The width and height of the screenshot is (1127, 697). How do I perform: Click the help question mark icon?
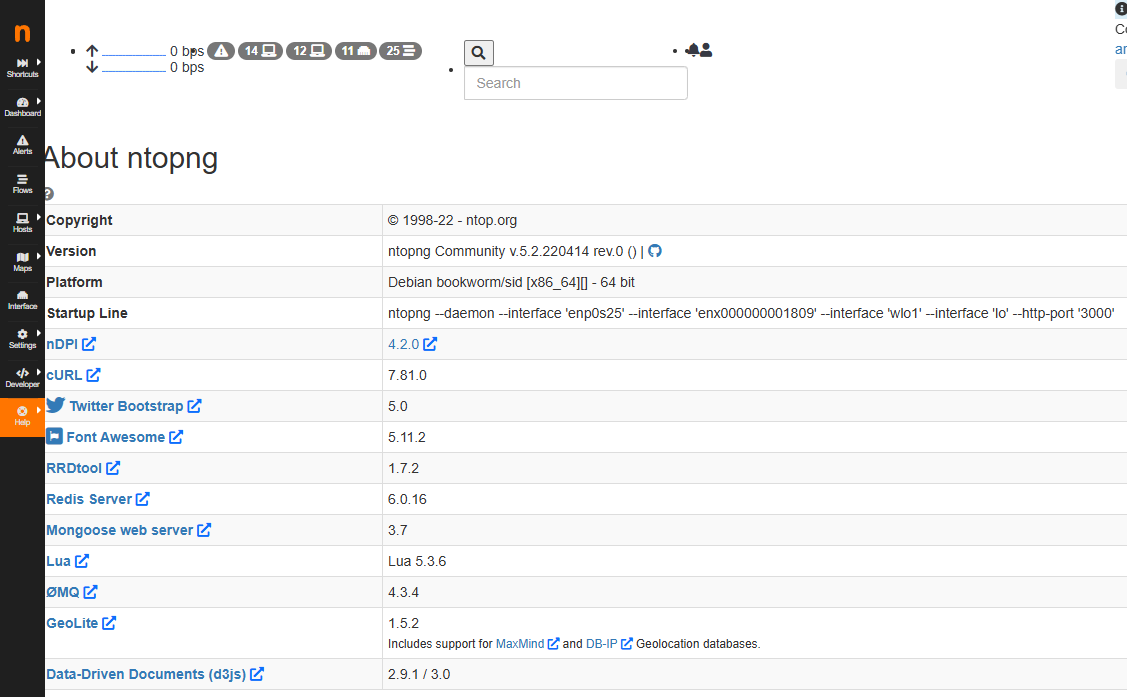(48, 194)
